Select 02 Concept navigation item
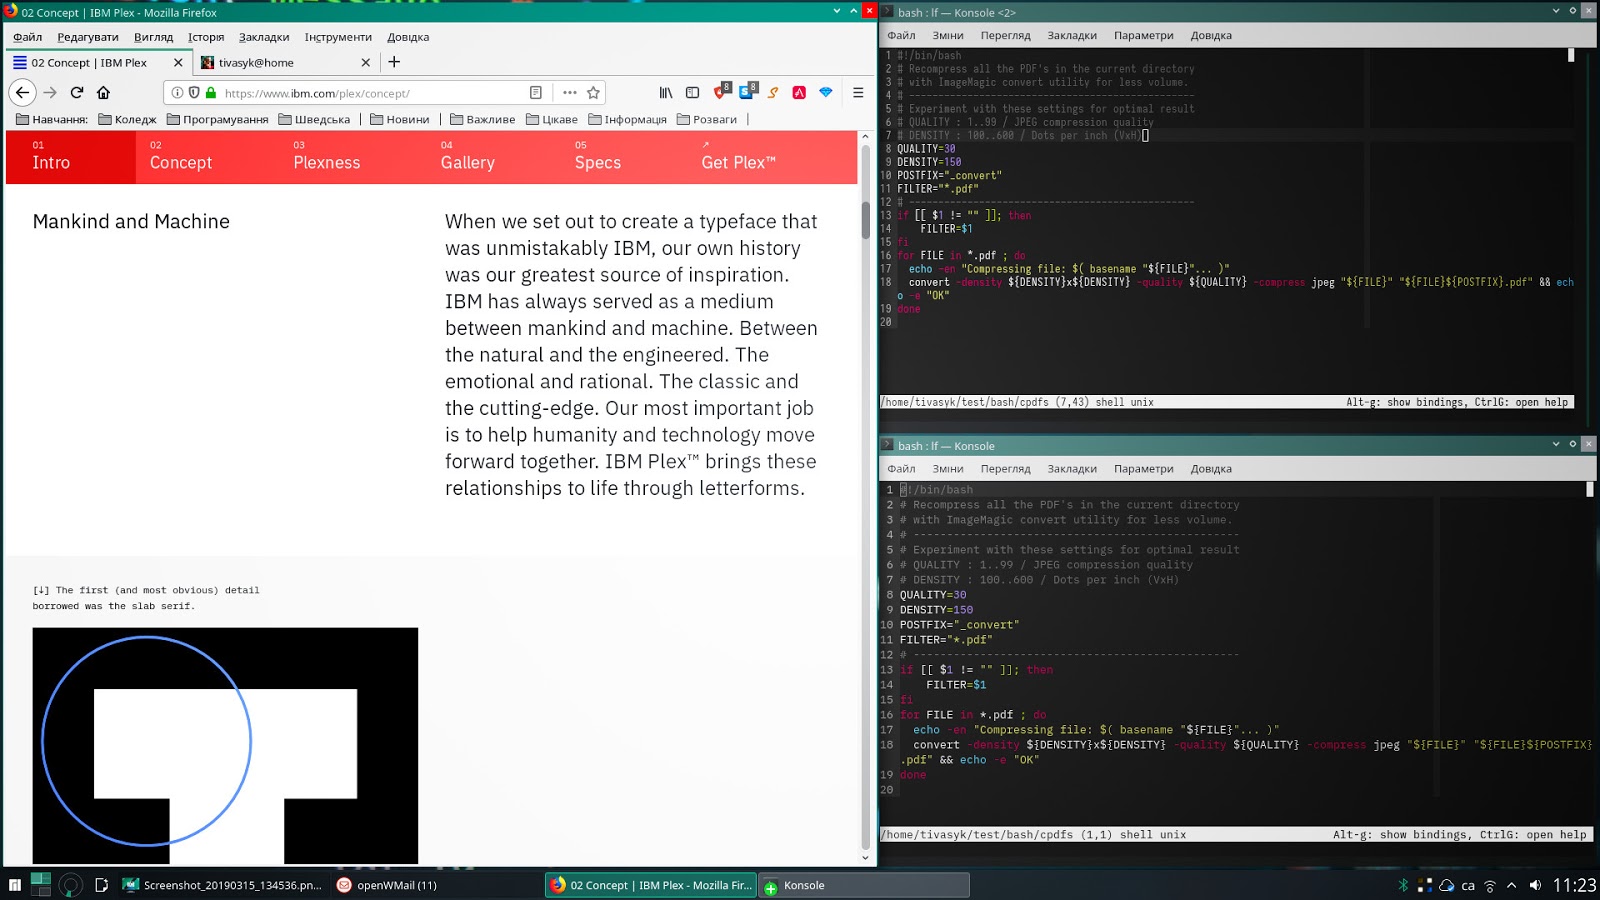Screen dimensions: 1600x900 (x=181, y=157)
